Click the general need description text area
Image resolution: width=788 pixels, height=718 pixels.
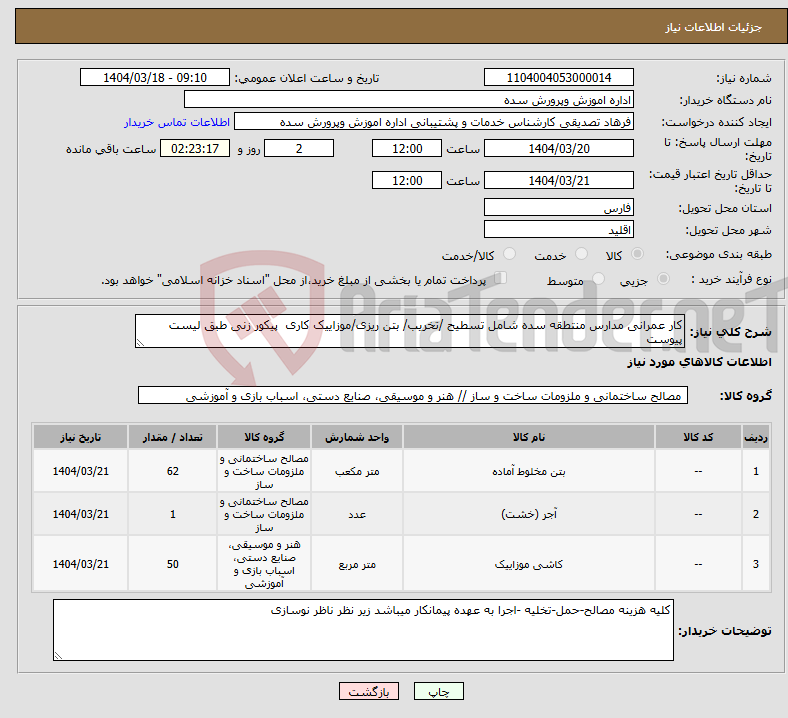410,331
